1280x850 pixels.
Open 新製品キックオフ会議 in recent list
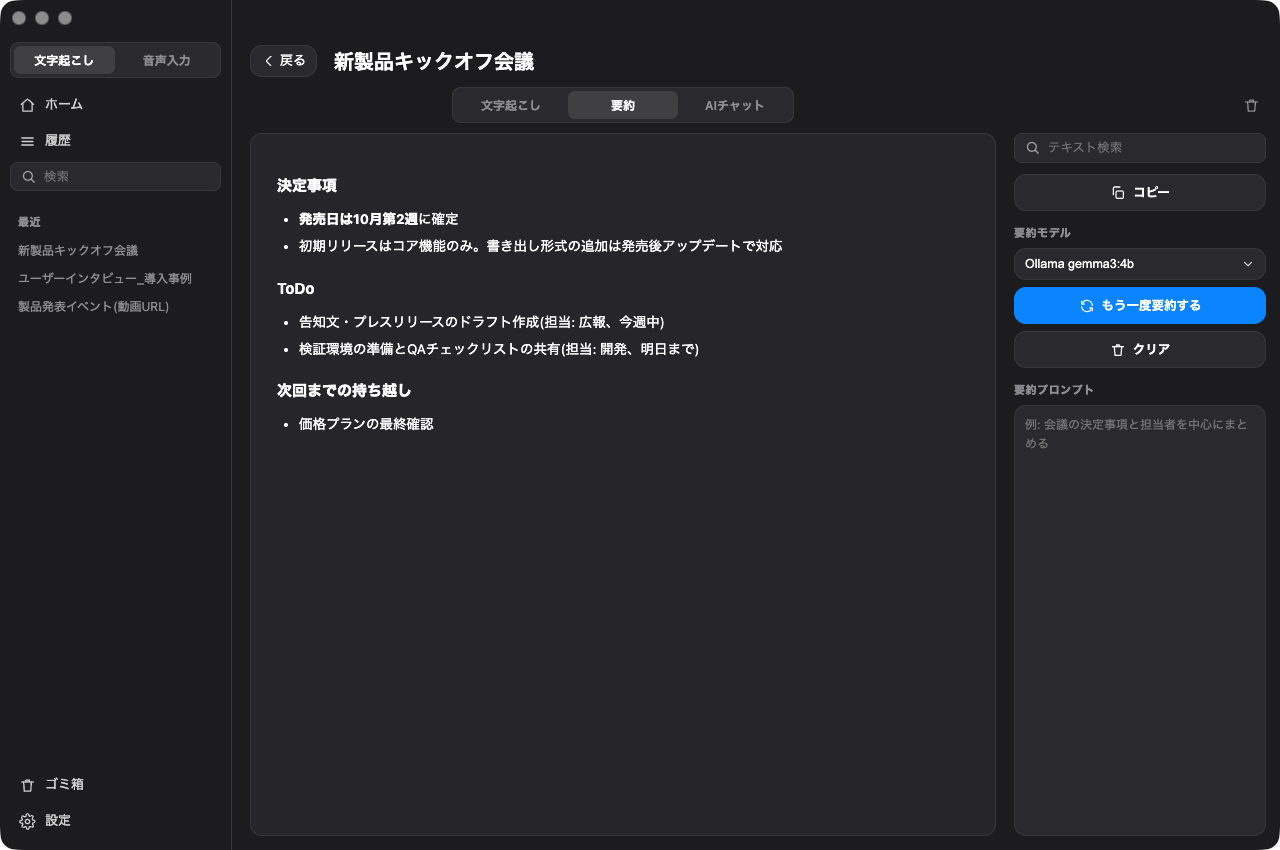point(78,251)
